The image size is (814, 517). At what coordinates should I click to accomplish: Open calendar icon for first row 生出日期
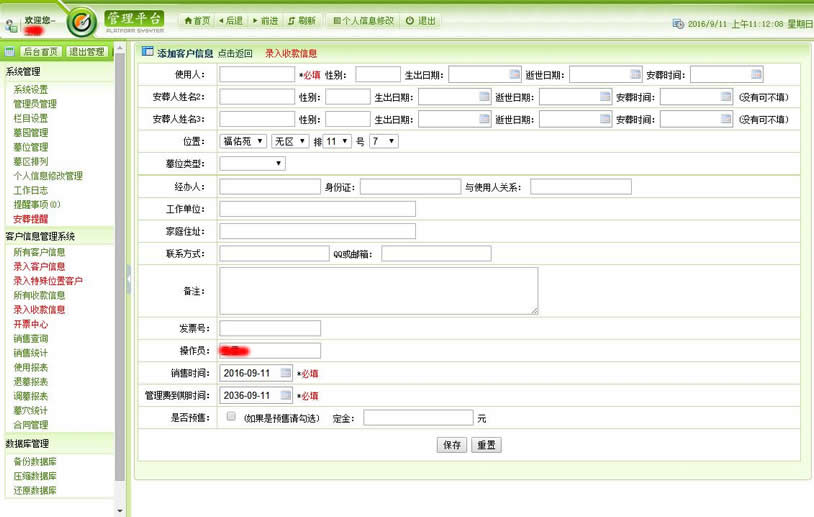click(x=514, y=74)
